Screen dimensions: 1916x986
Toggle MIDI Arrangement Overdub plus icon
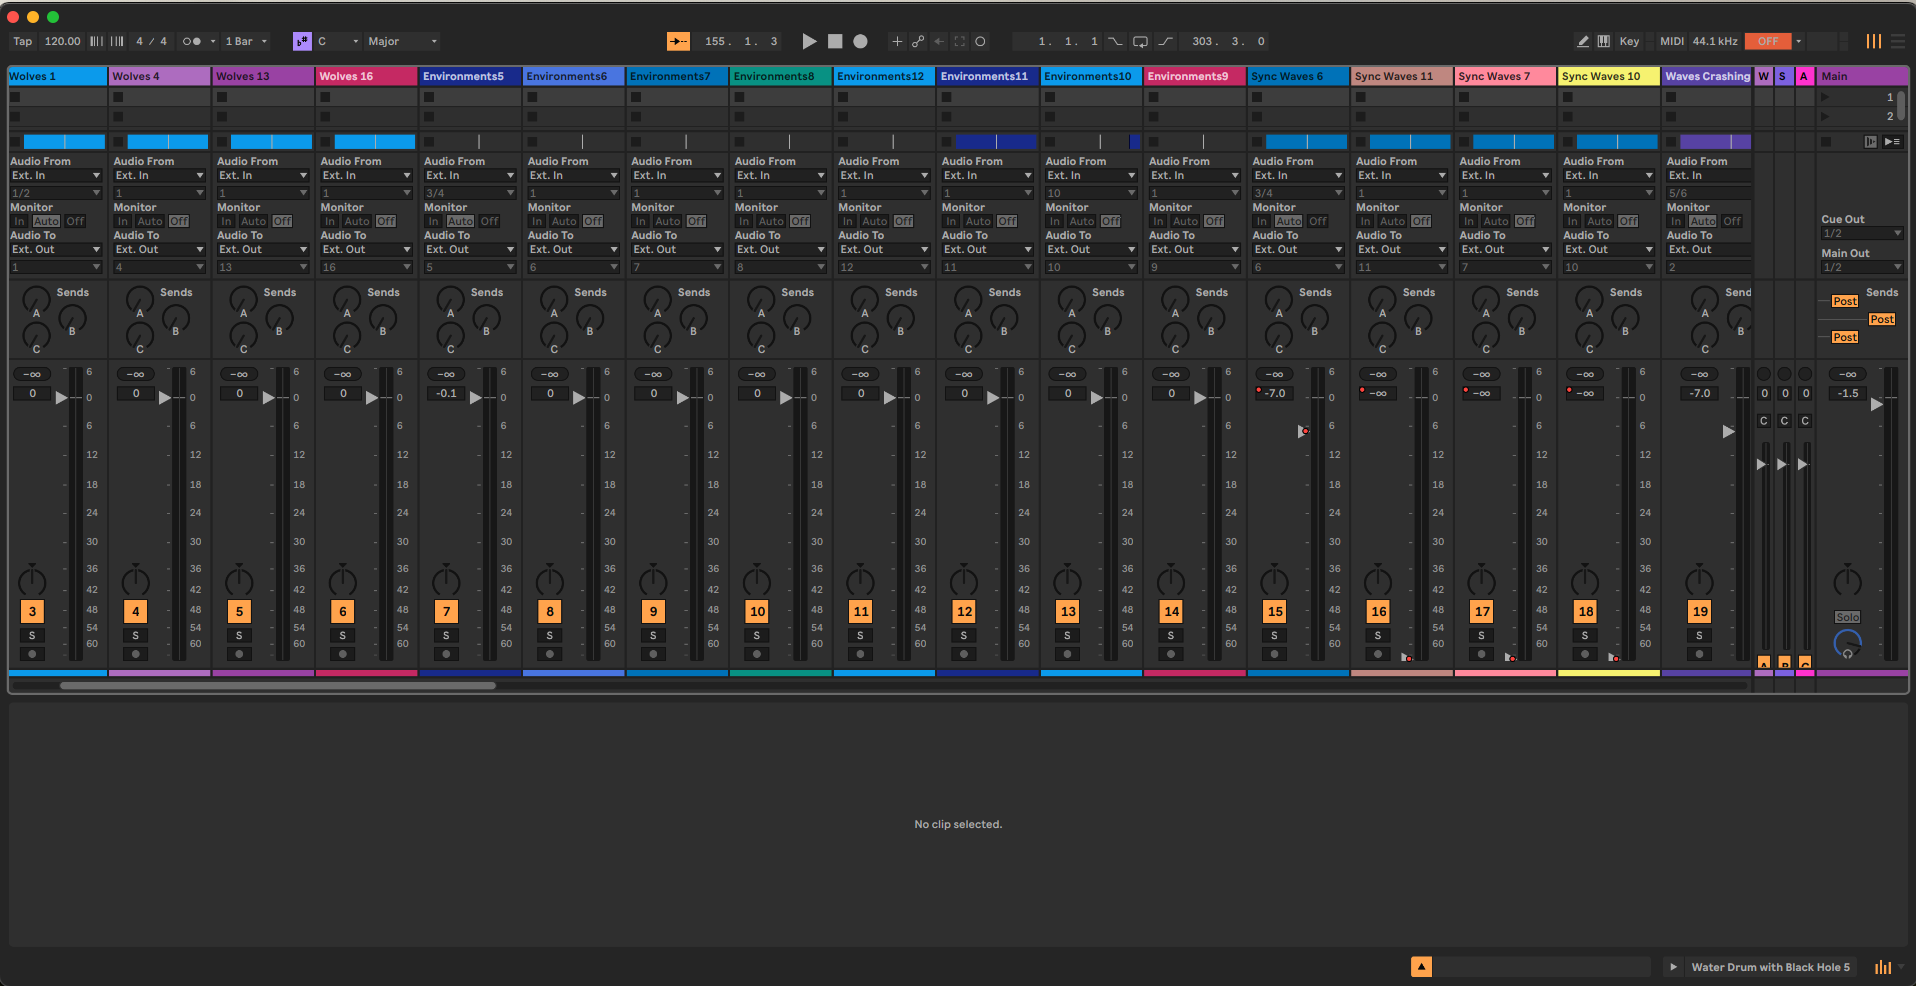(897, 41)
